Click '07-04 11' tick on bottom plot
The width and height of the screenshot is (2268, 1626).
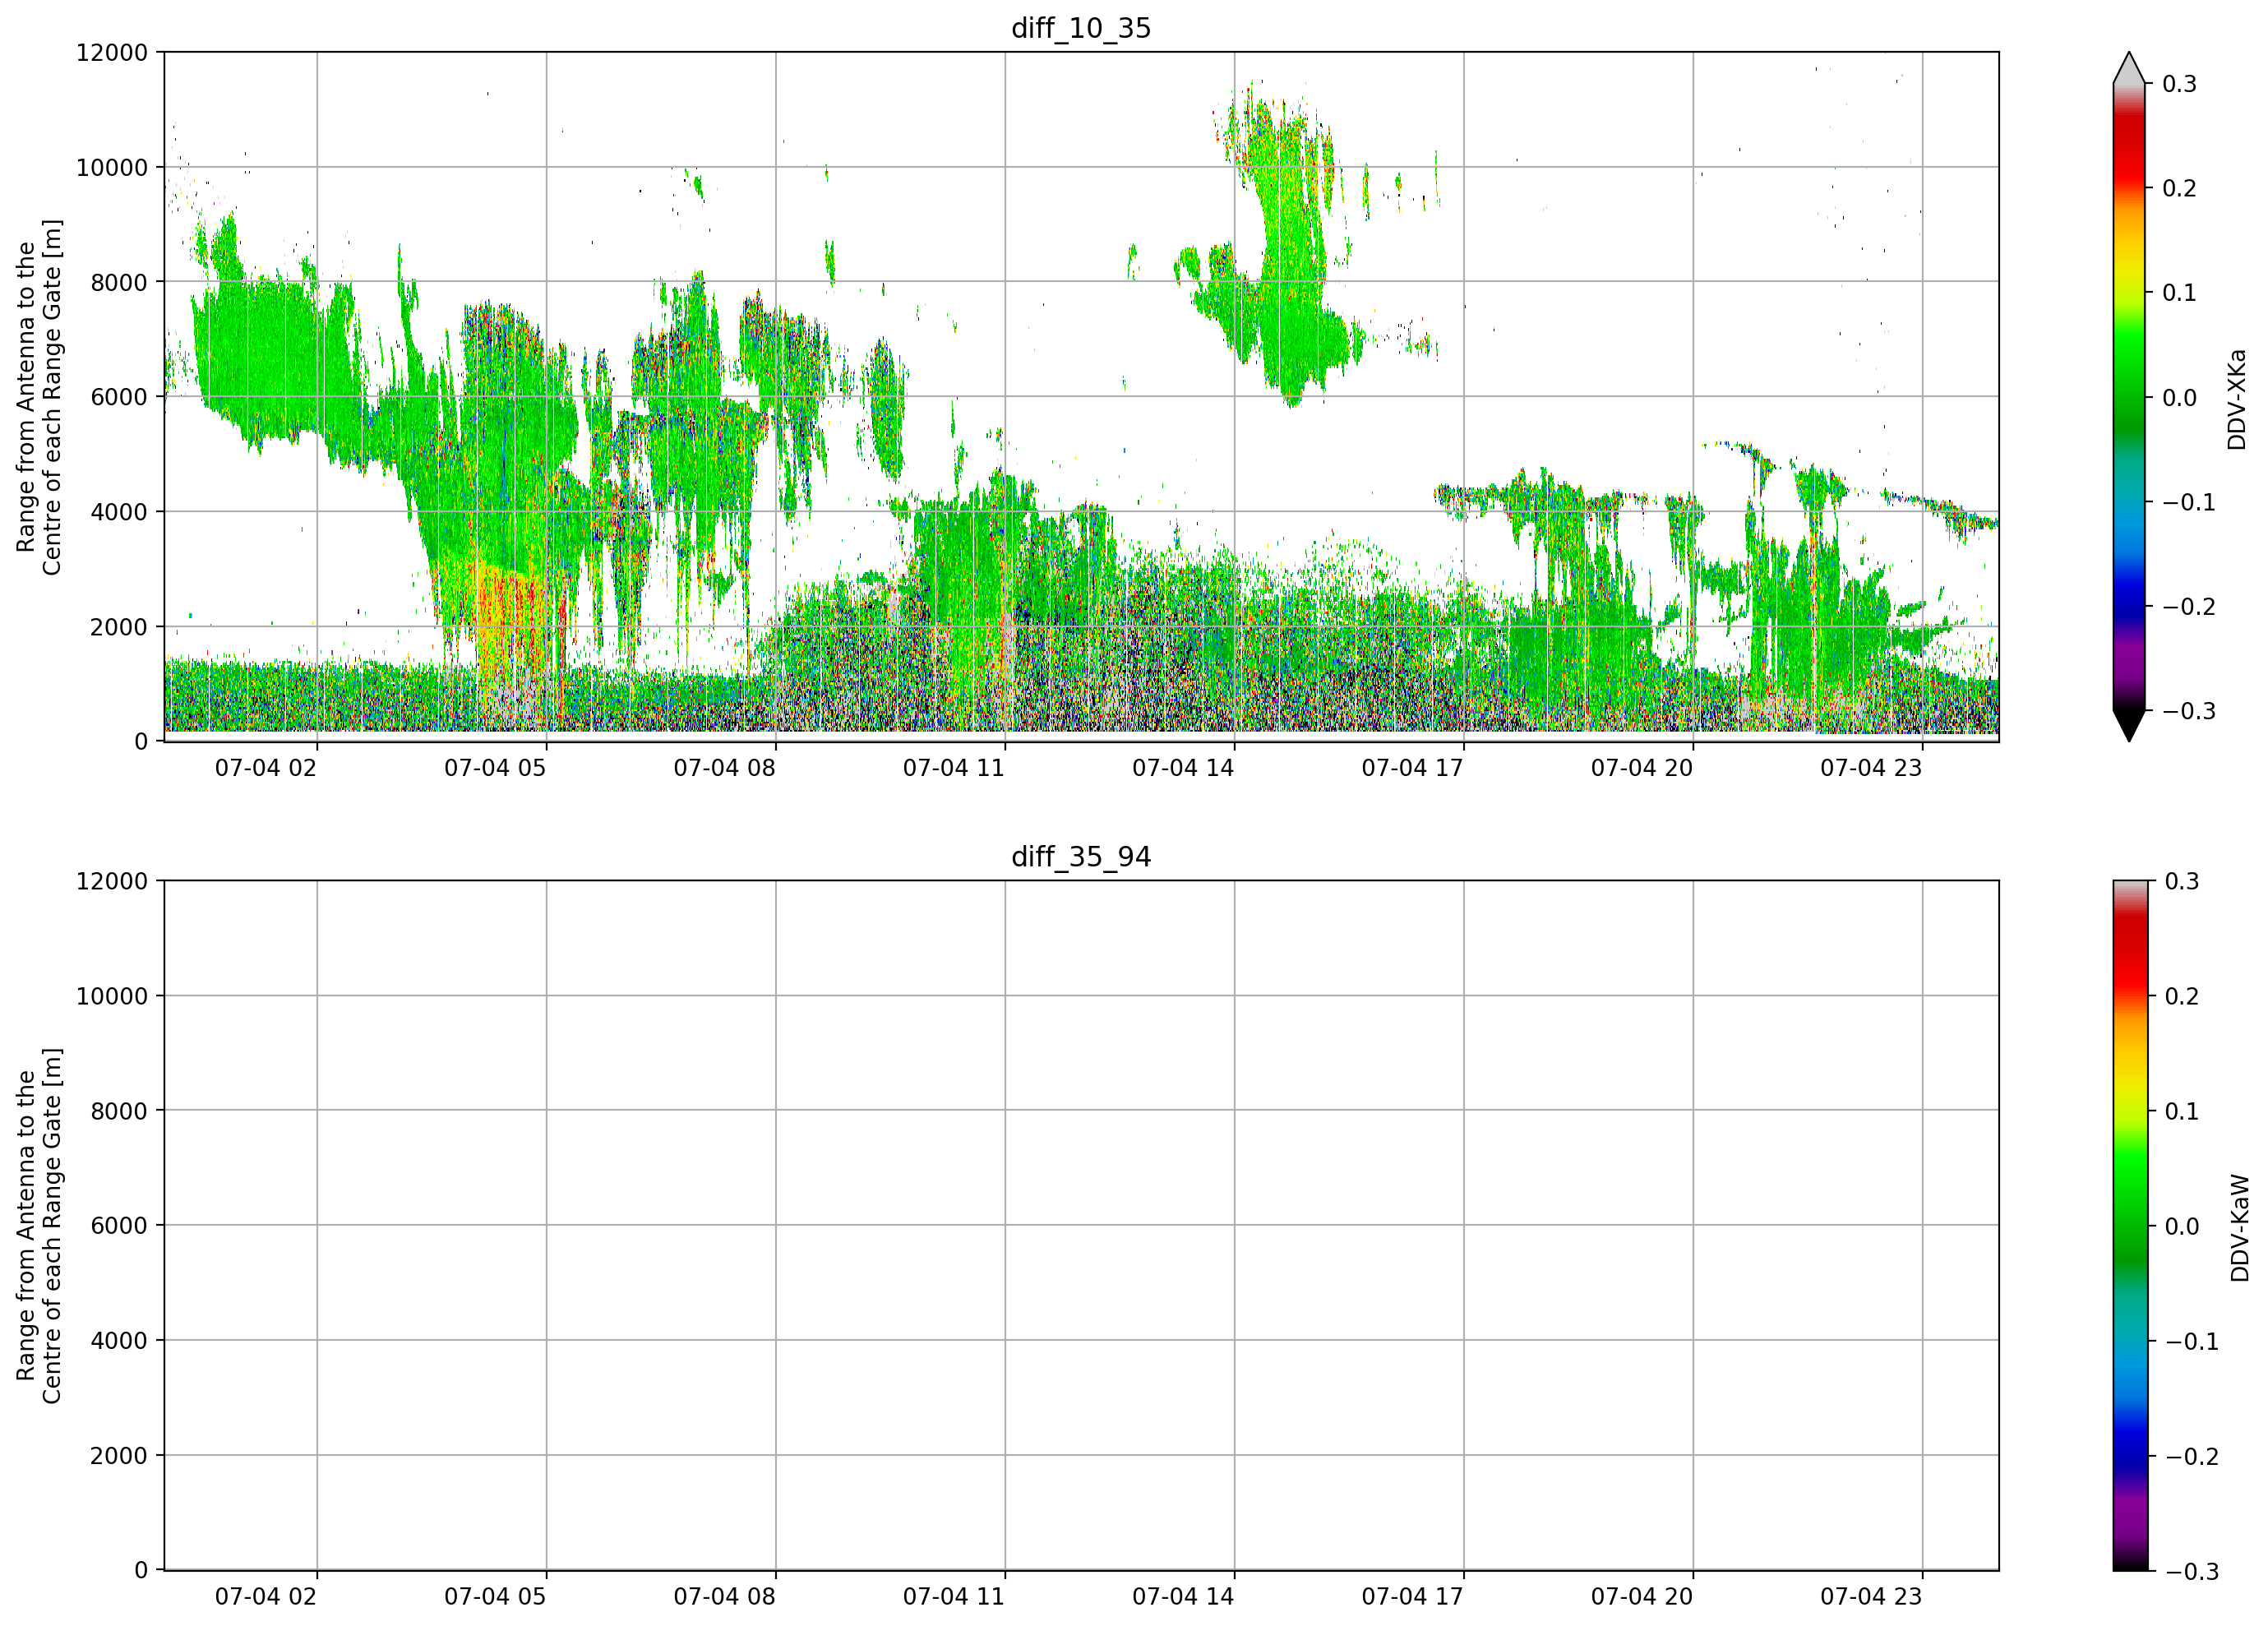954,1597
